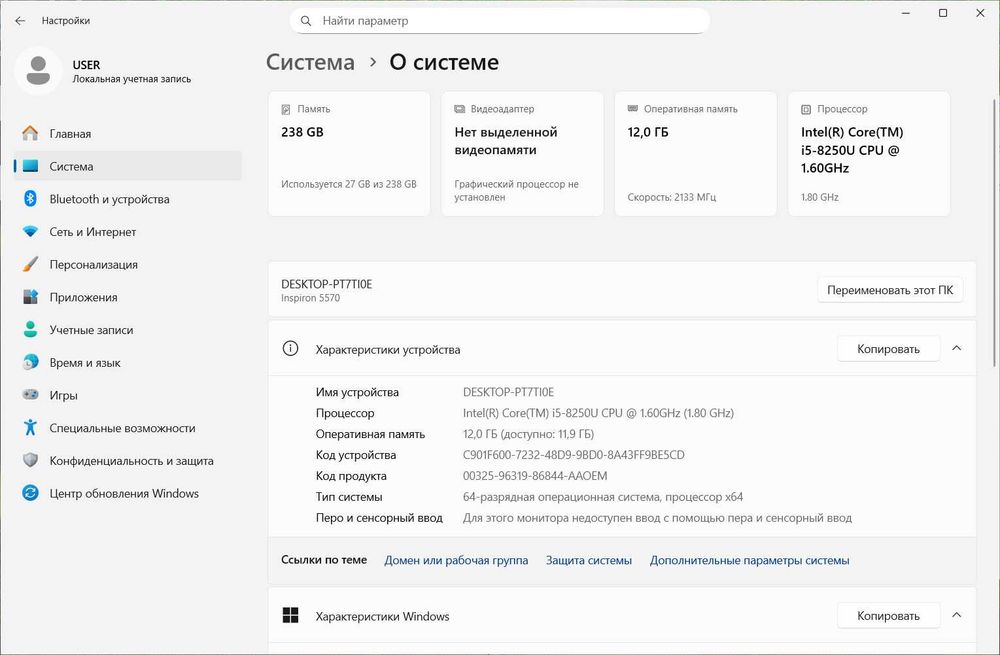Click the Специальные возможности accessibility icon

(30, 427)
